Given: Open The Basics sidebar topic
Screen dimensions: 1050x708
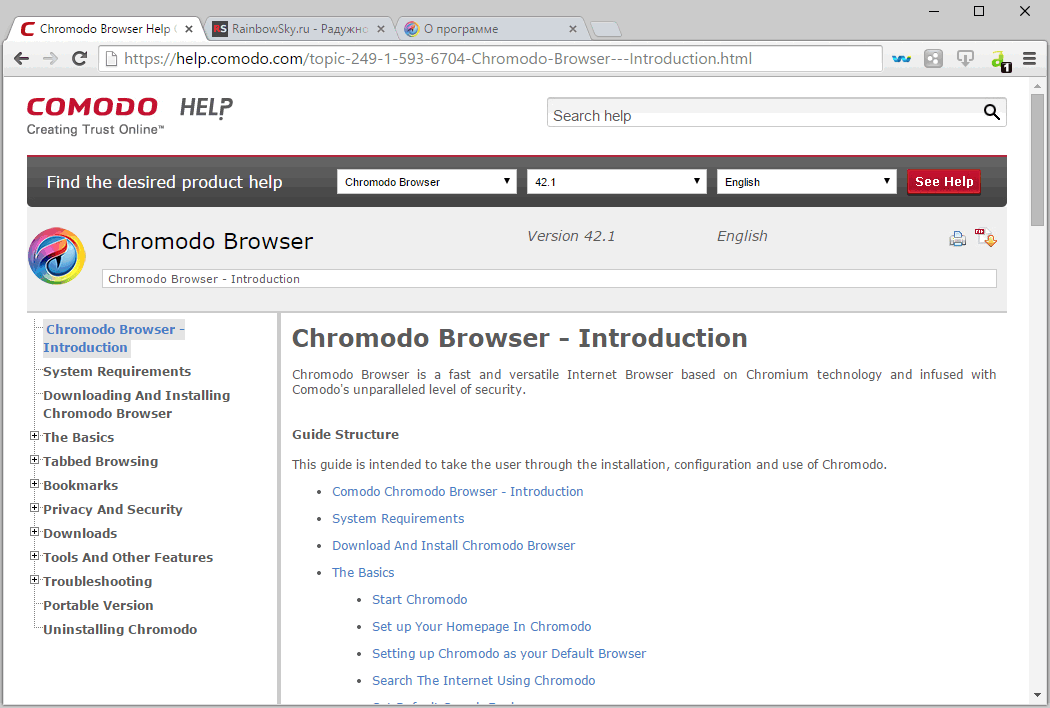Looking at the screenshot, I should [x=78, y=437].
